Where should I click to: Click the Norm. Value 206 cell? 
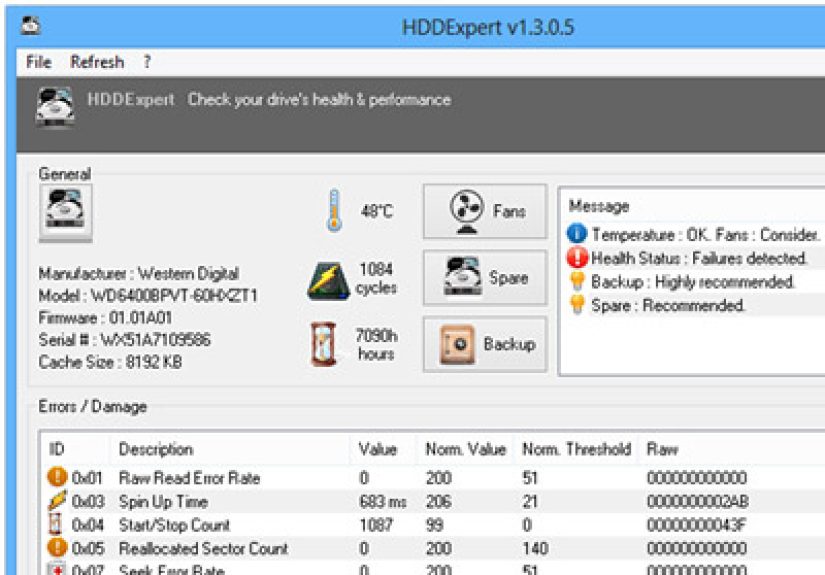[439, 501]
